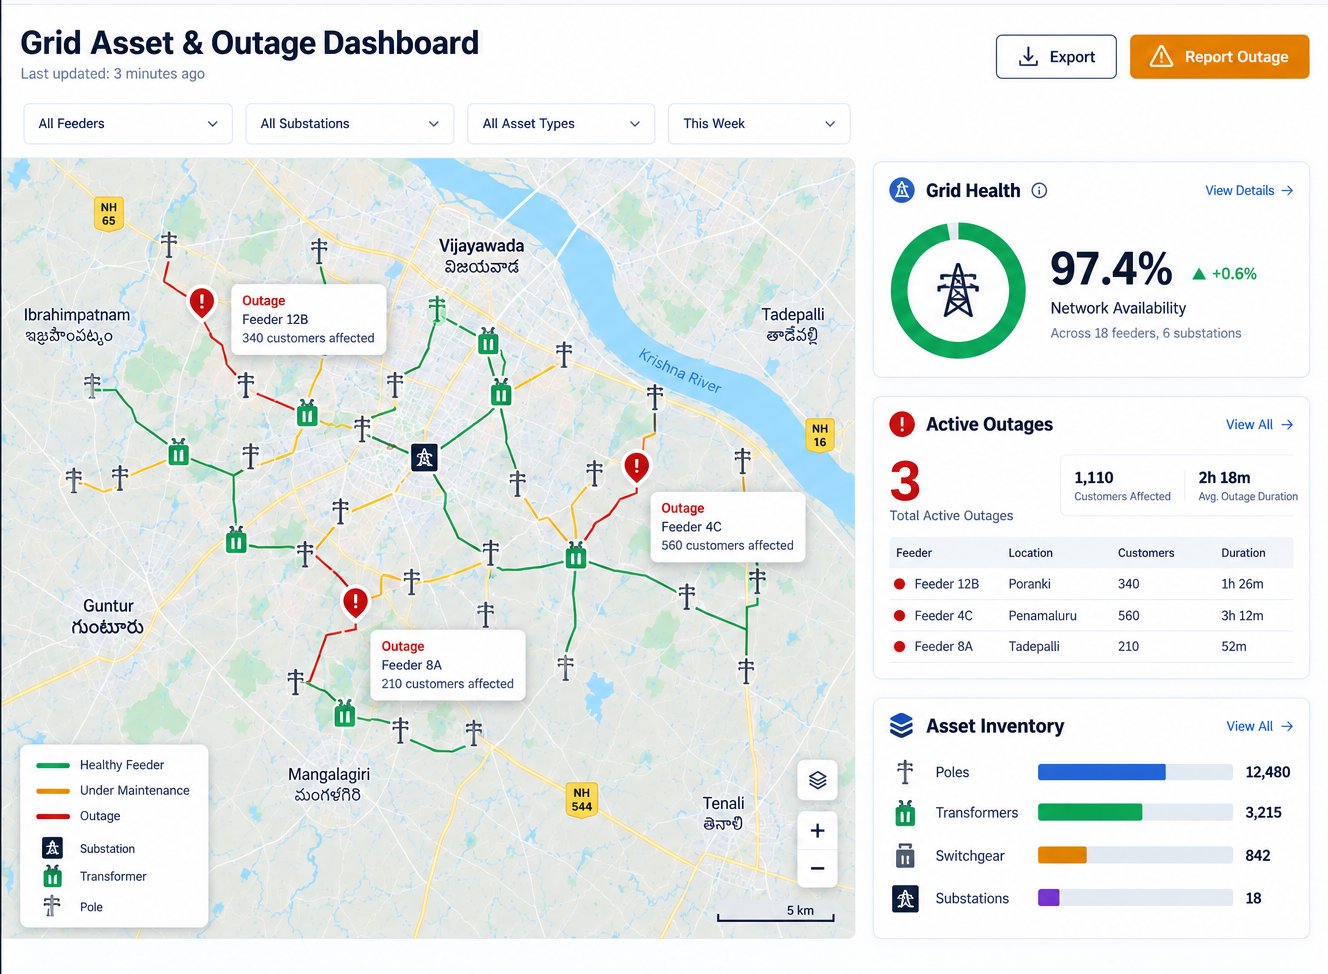Open Grid Health View Details link
1328x974 pixels.
1249,190
